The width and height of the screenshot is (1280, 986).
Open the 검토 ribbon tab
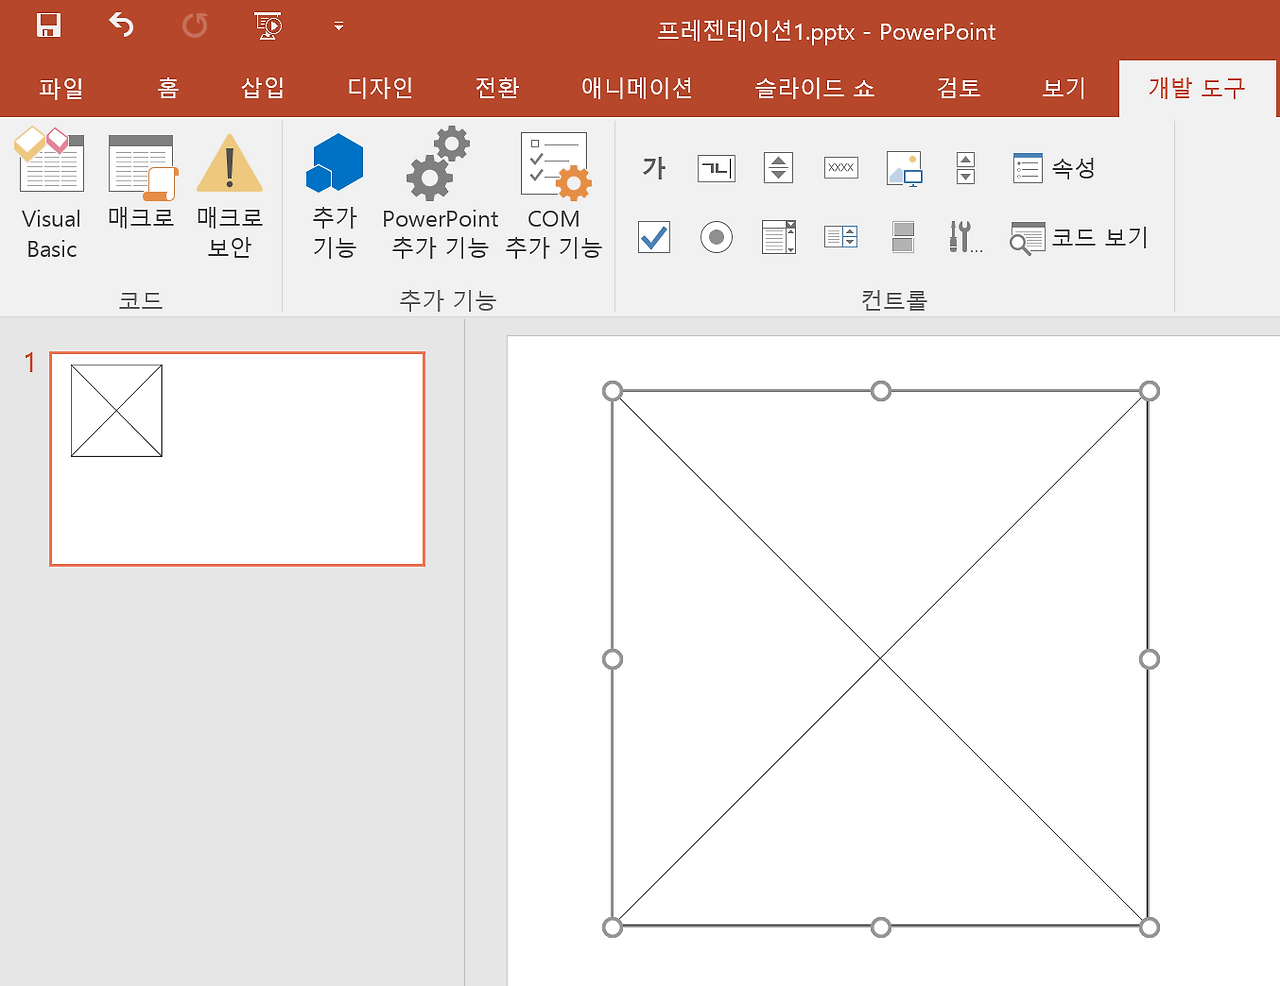959,88
